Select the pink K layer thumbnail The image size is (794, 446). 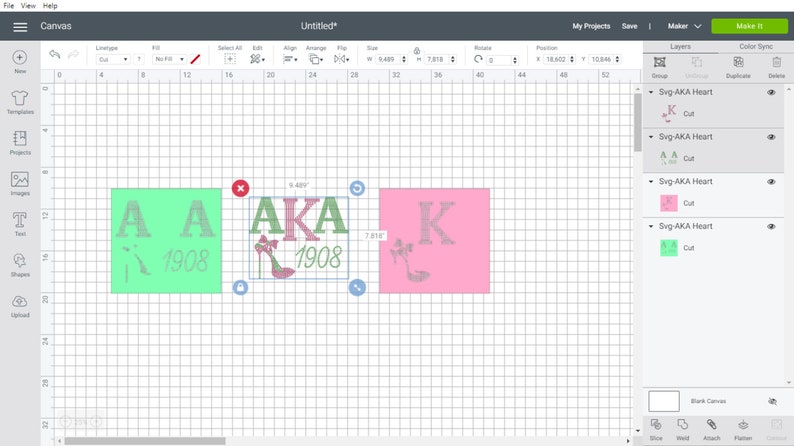pyautogui.click(x=668, y=203)
